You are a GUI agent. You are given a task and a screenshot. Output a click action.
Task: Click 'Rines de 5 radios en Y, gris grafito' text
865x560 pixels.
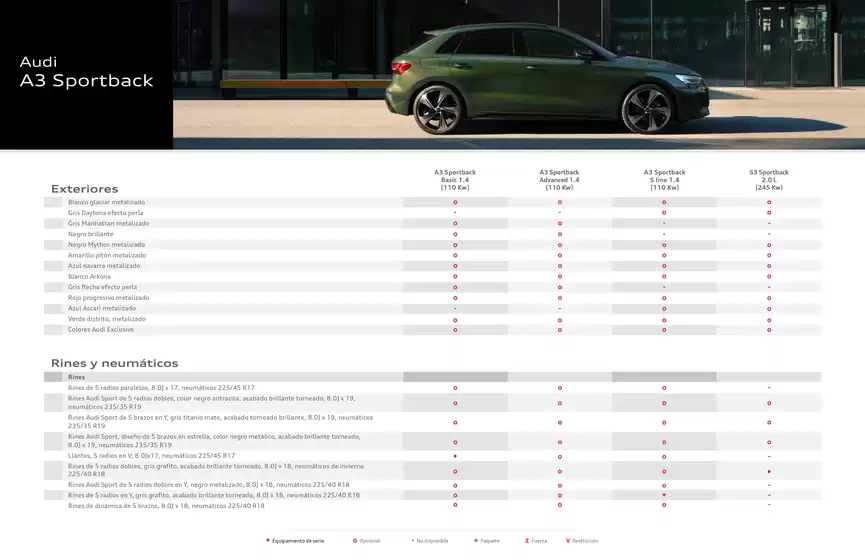coord(213,495)
